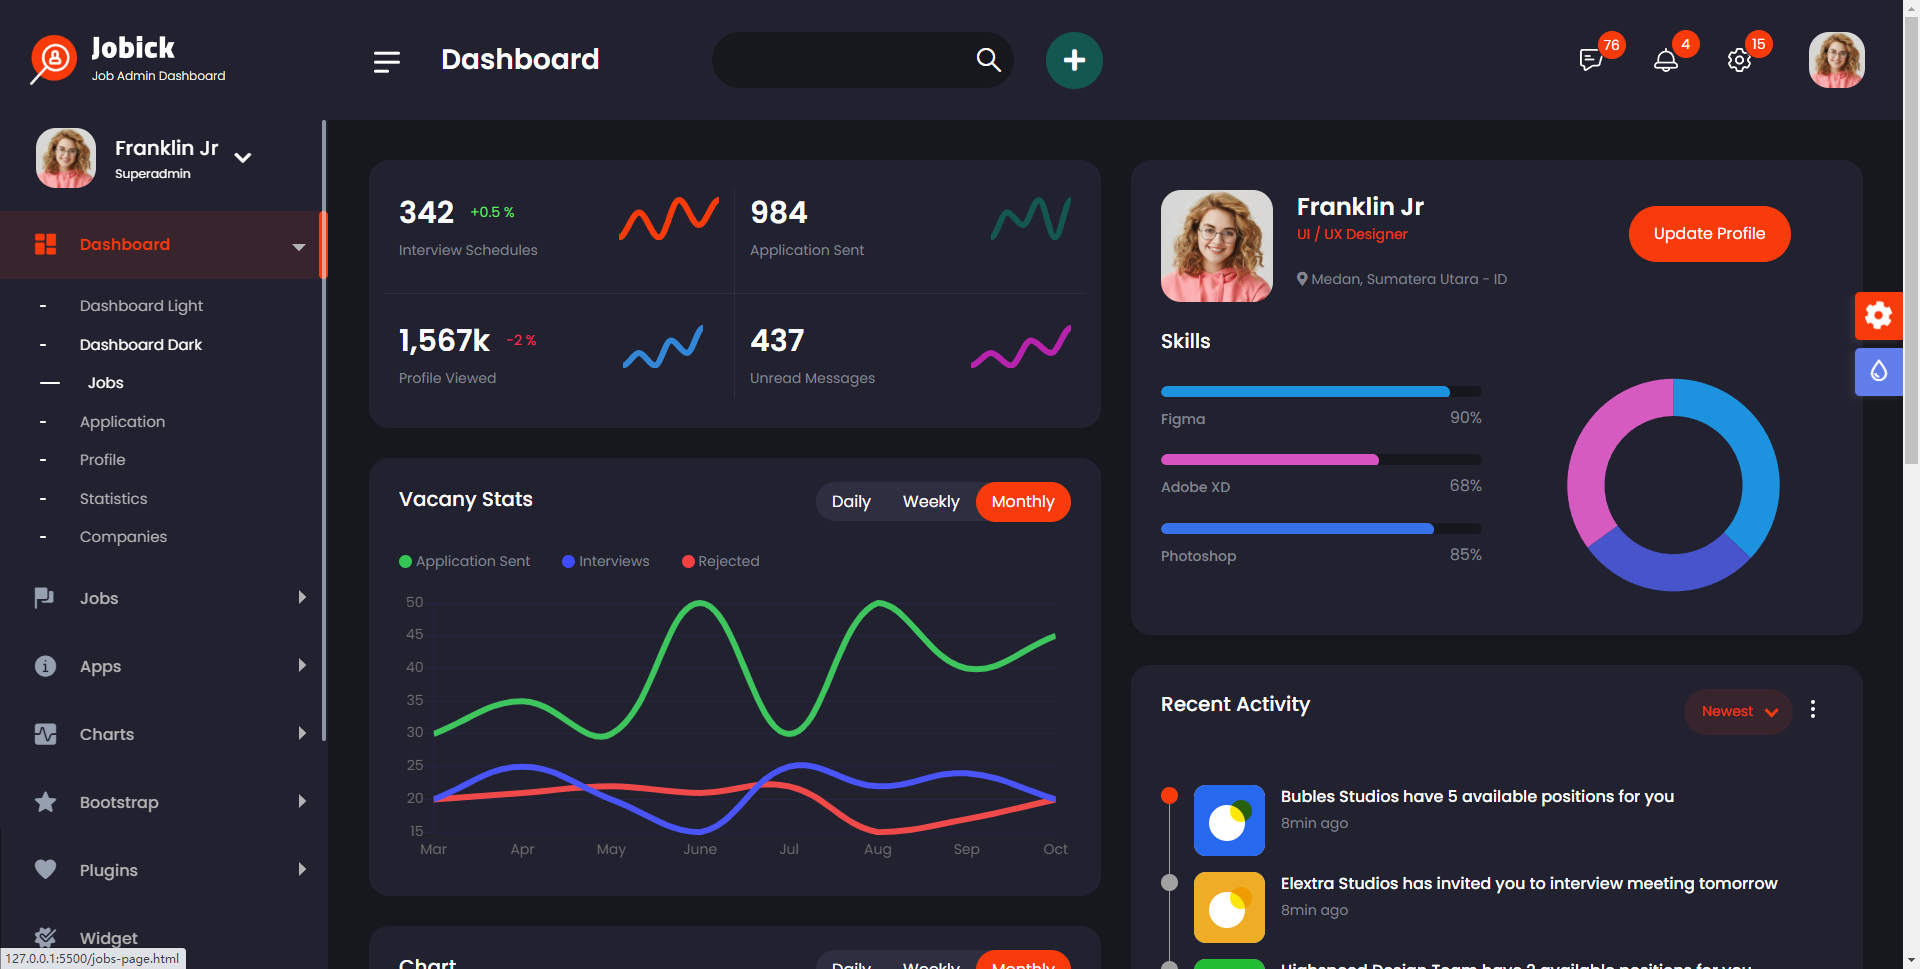Image resolution: width=1920 pixels, height=969 pixels.
Task: Open bell notifications with 4 badge
Action: click(1665, 60)
